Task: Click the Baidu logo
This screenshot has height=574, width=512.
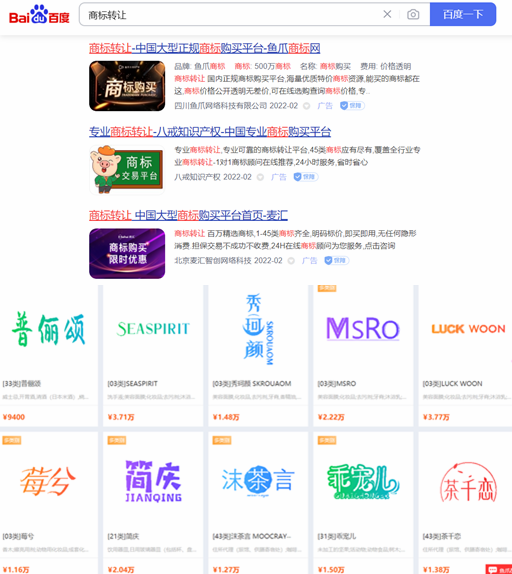Action: click(39, 14)
